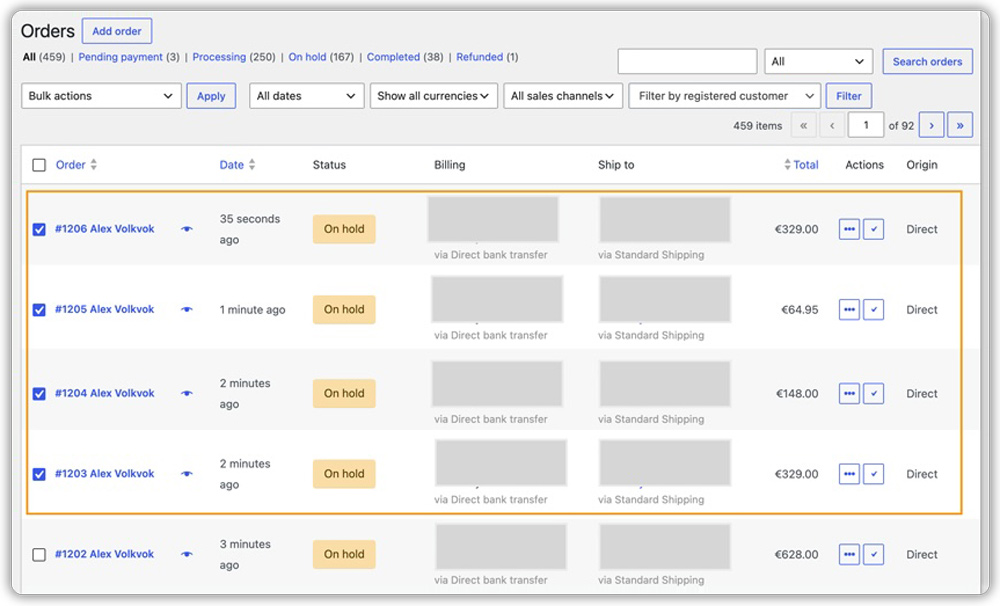The height and width of the screenshot is (606, 1000).
Task: Uncheck order #1203 checkbox
Action: tap(39, 475)
